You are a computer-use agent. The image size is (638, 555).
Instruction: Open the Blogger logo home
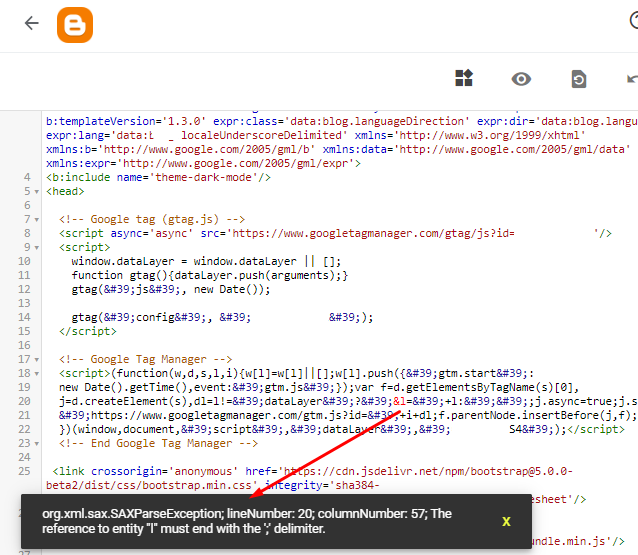(75, 25)
